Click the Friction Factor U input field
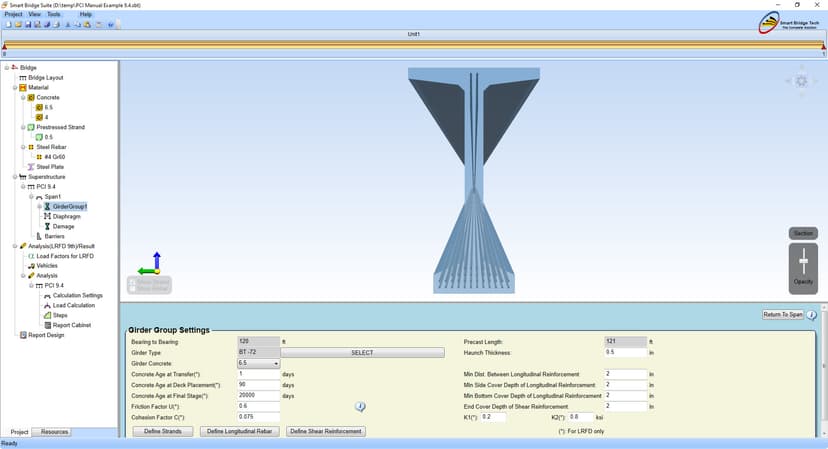This screenshot has width=828, height=449. click(x=258, y=406)
